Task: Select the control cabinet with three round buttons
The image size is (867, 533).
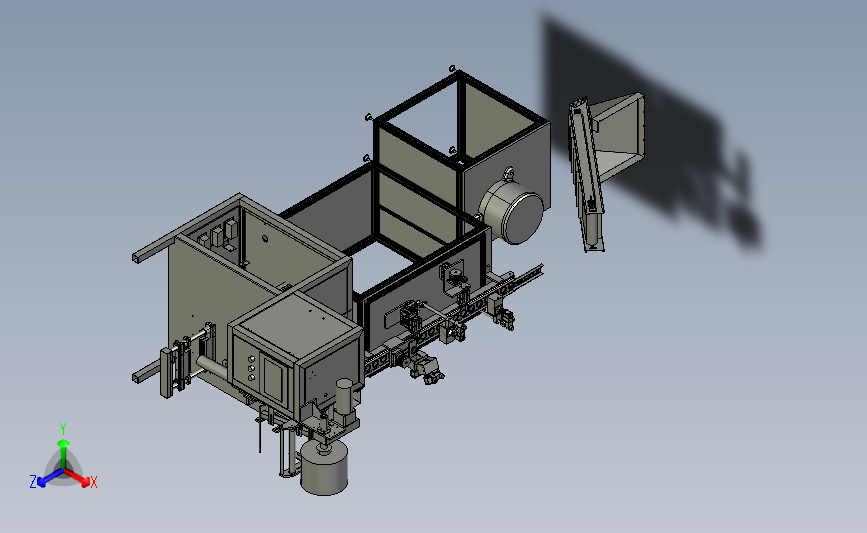Action: pos(297,354)
